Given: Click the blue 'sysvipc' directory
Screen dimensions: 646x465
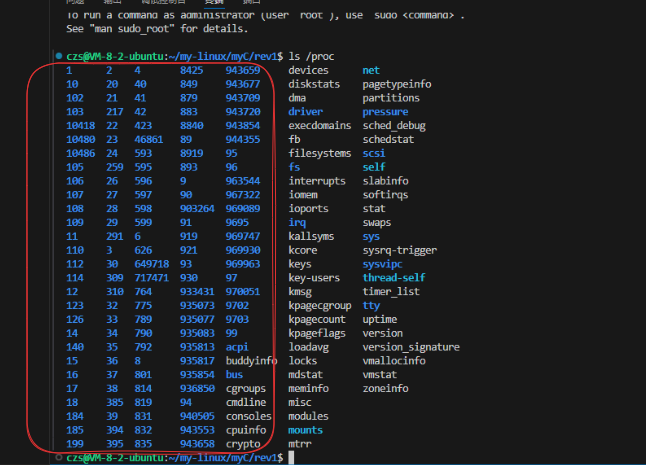Looking at the screenshot, I should coord(382,264).
